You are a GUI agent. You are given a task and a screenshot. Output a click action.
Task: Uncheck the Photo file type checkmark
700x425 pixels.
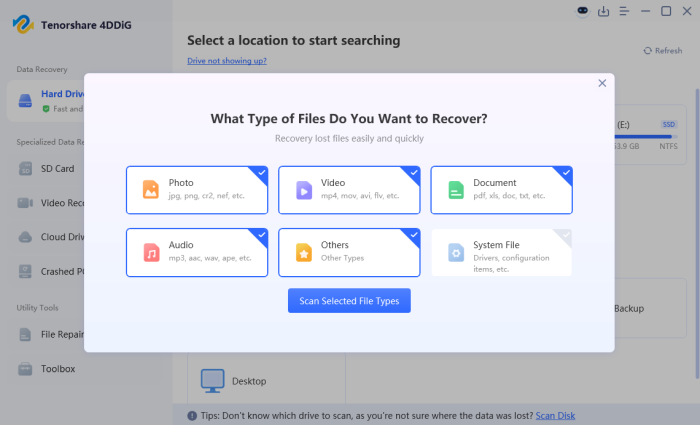[x=262, y=173]
